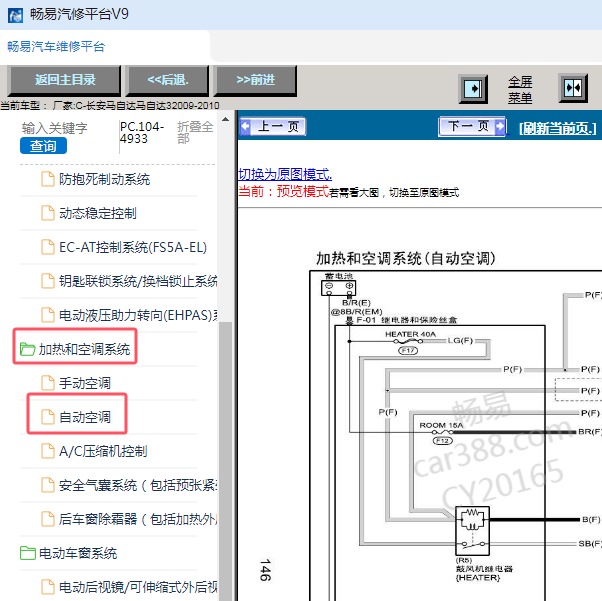Focus the 输入关键字 keyword field
The height and width of the screenshot is (601, 602).
tap(55, 128)
